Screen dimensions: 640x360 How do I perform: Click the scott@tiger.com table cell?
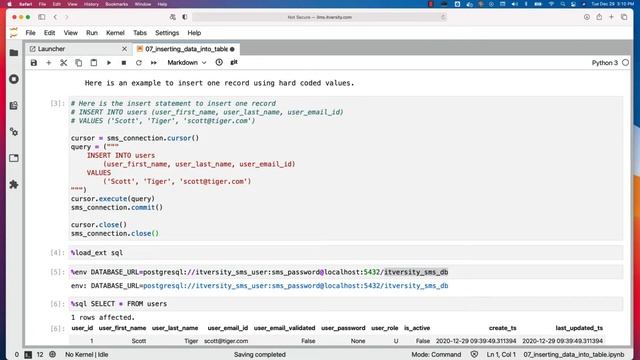point(226,341)
